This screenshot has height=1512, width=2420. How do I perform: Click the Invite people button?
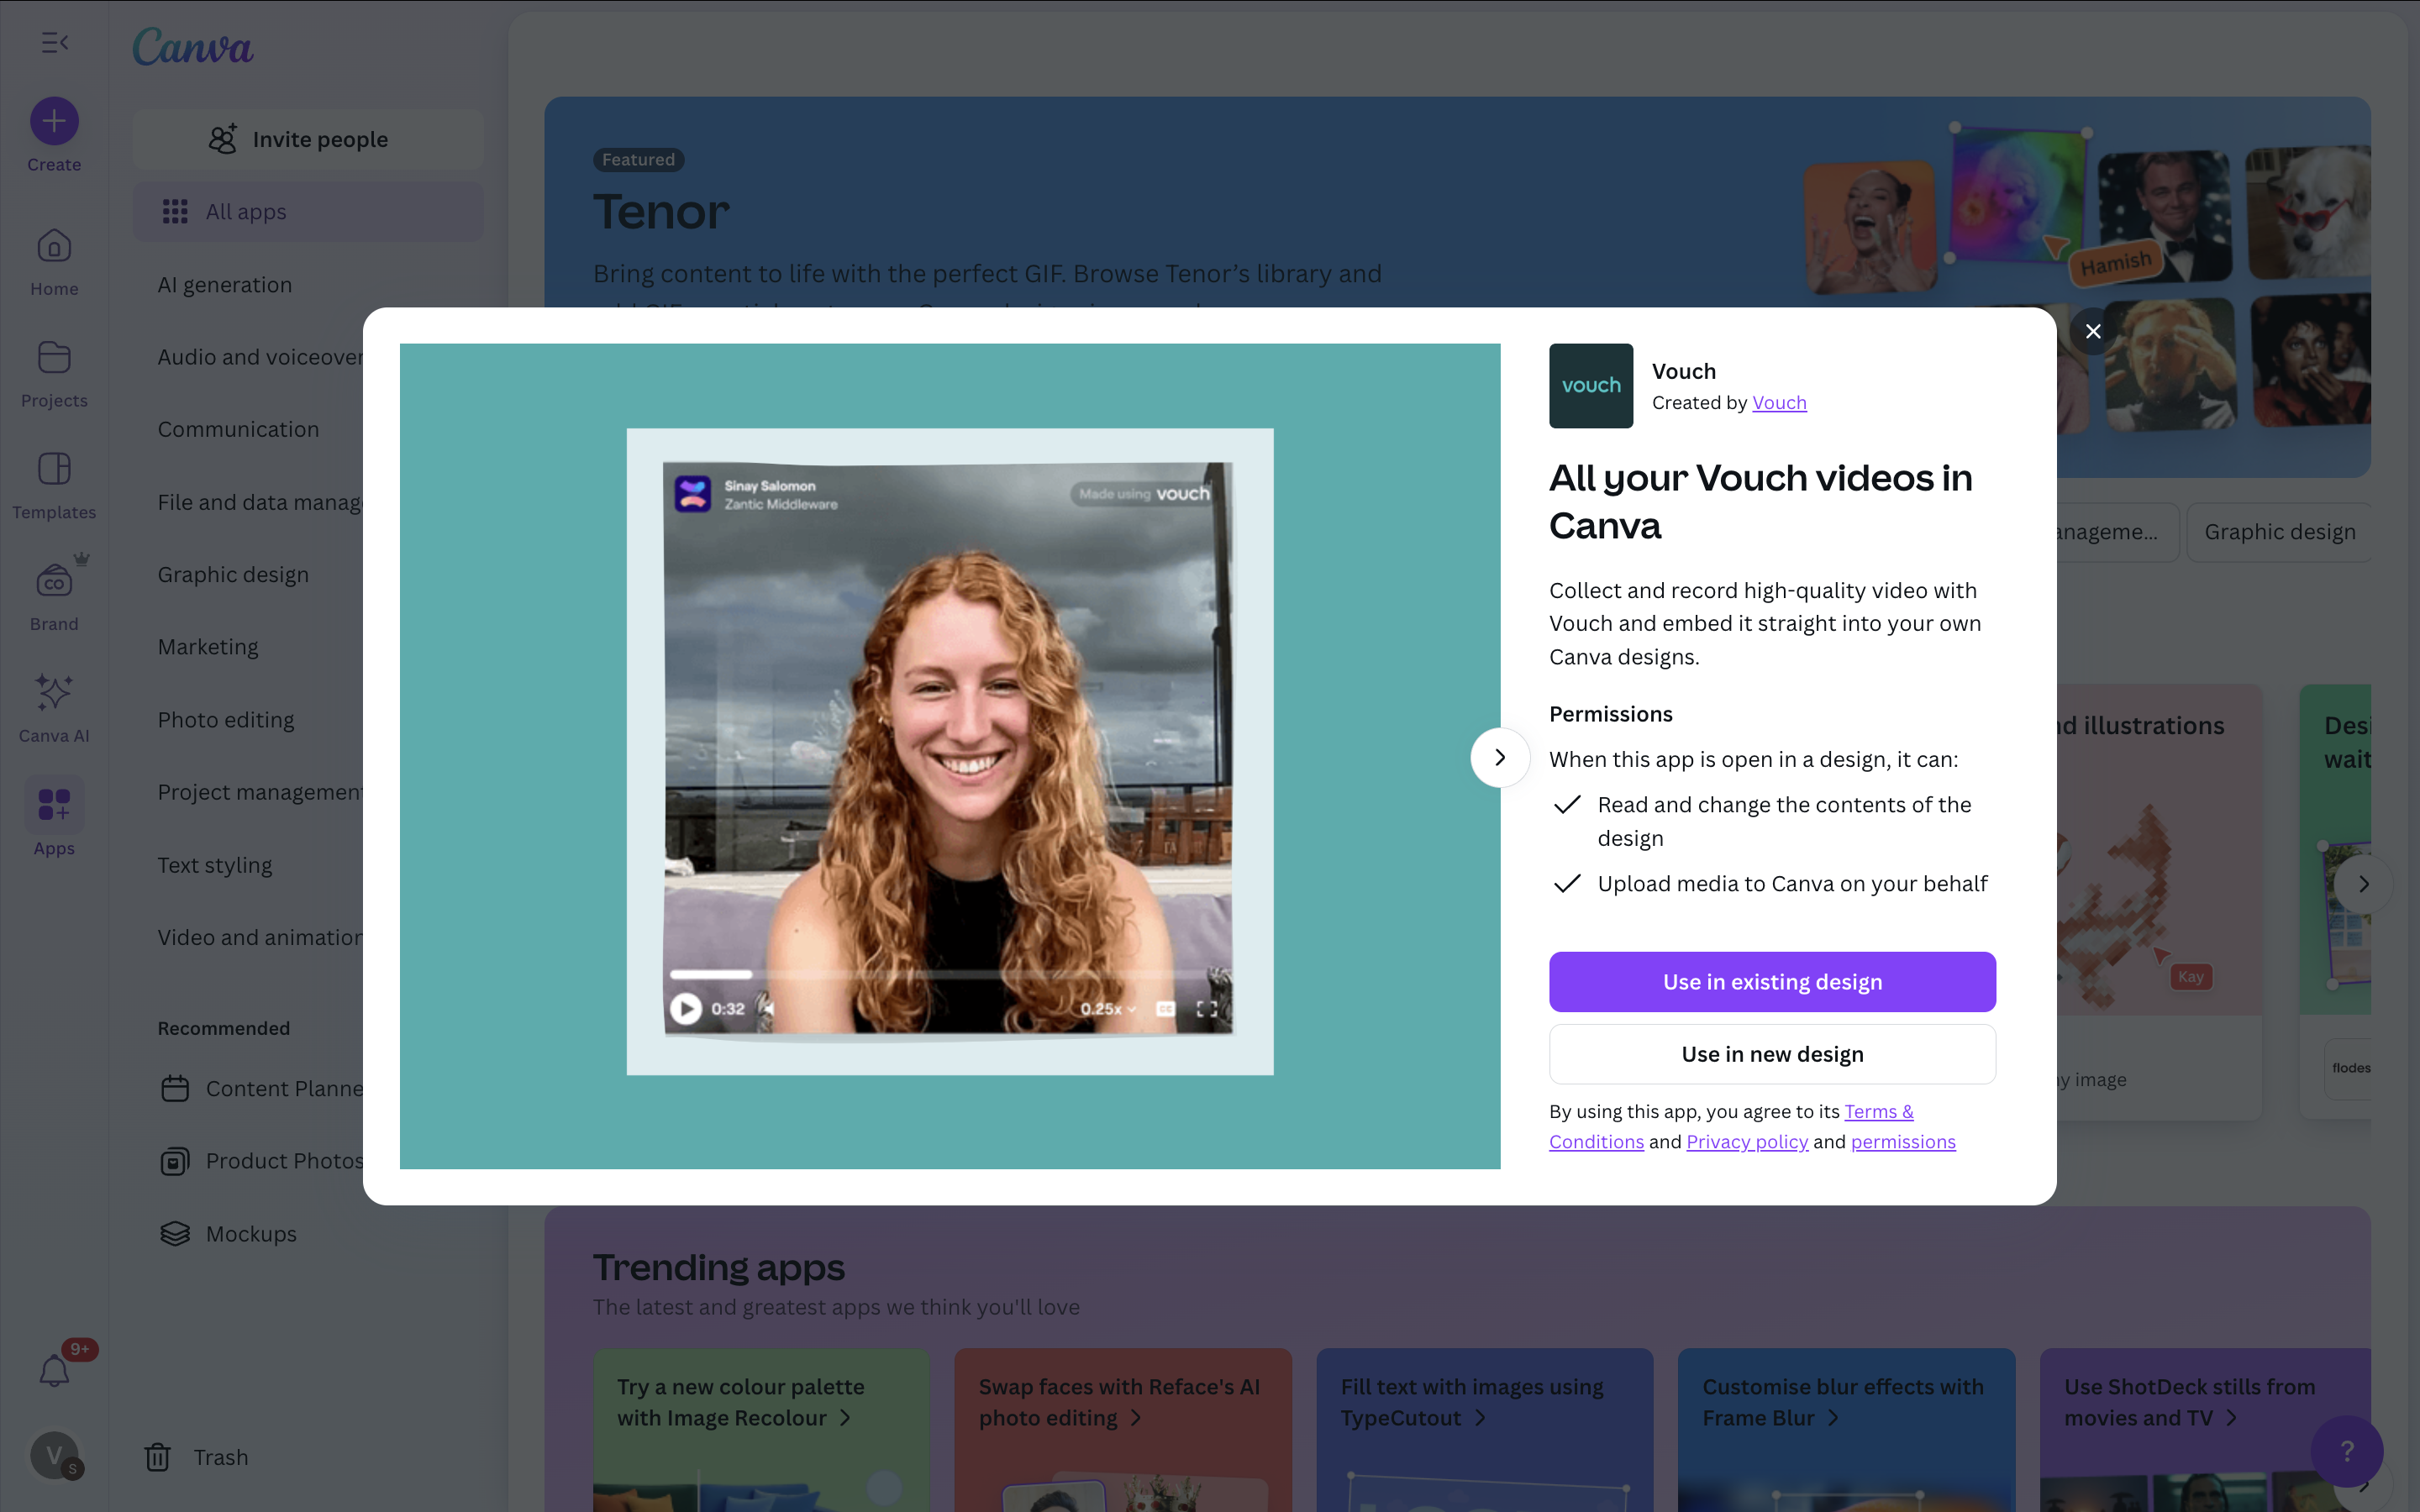(x=308, y=139)
